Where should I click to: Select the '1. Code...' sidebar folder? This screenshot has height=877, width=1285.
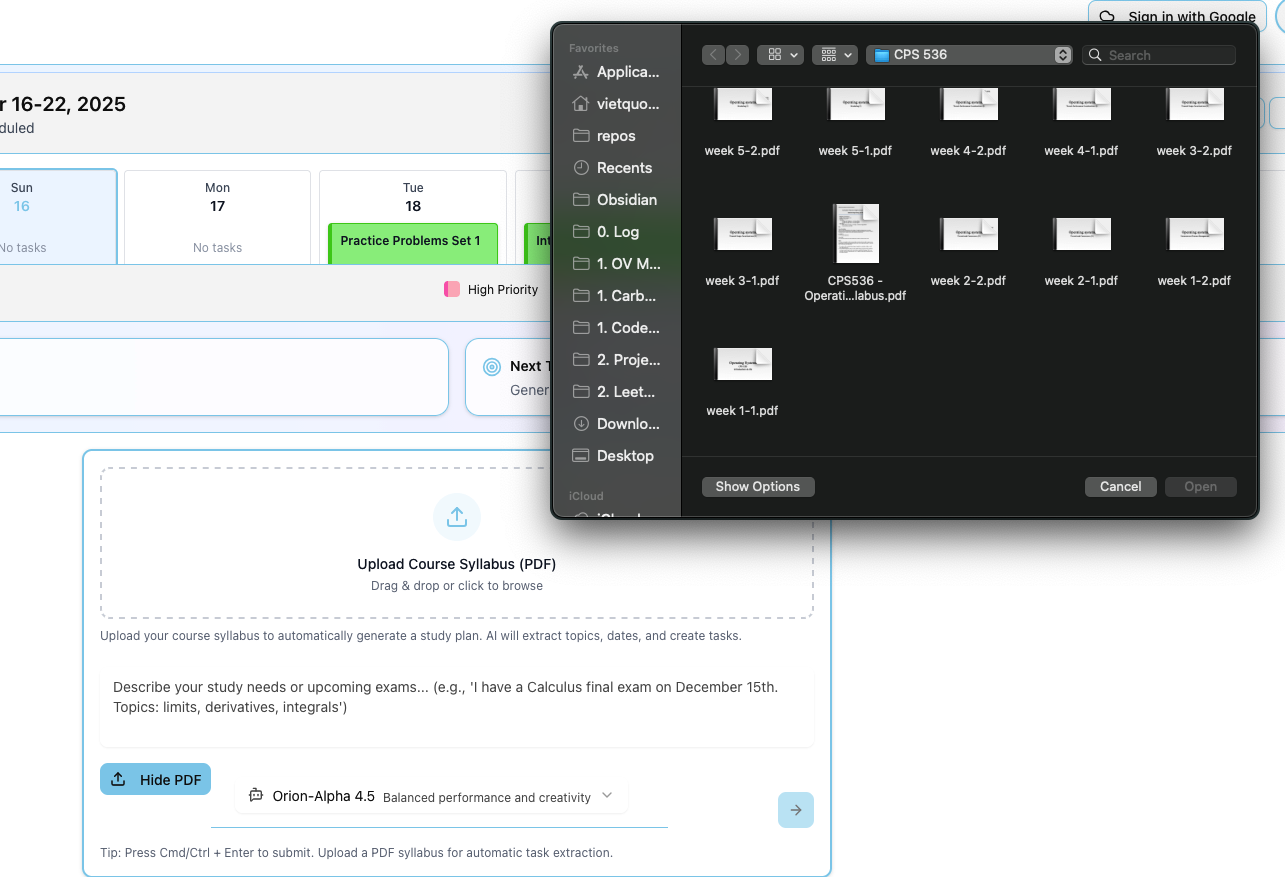pos(616,328)
